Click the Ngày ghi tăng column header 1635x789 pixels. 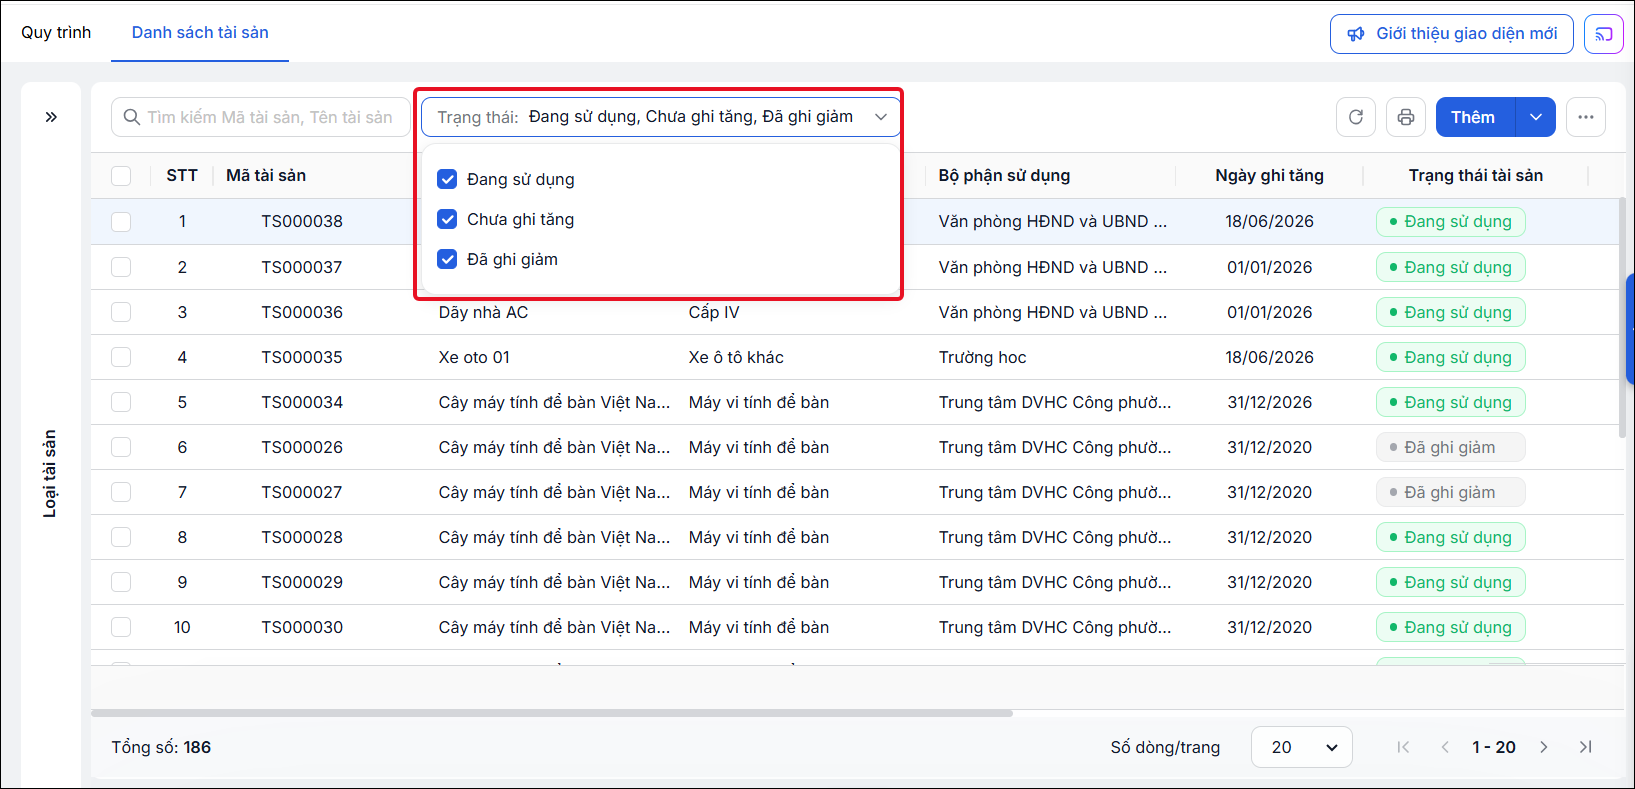(x=1270, y=175)
